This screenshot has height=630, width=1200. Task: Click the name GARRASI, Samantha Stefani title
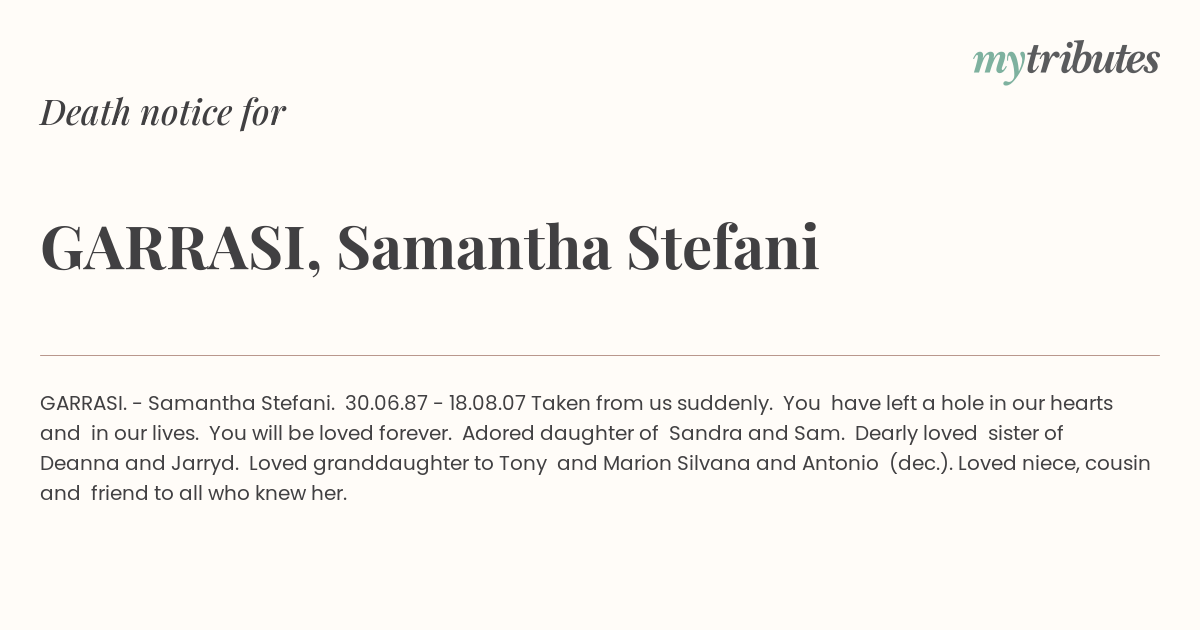pyautogui.click(x=430, y=248)
